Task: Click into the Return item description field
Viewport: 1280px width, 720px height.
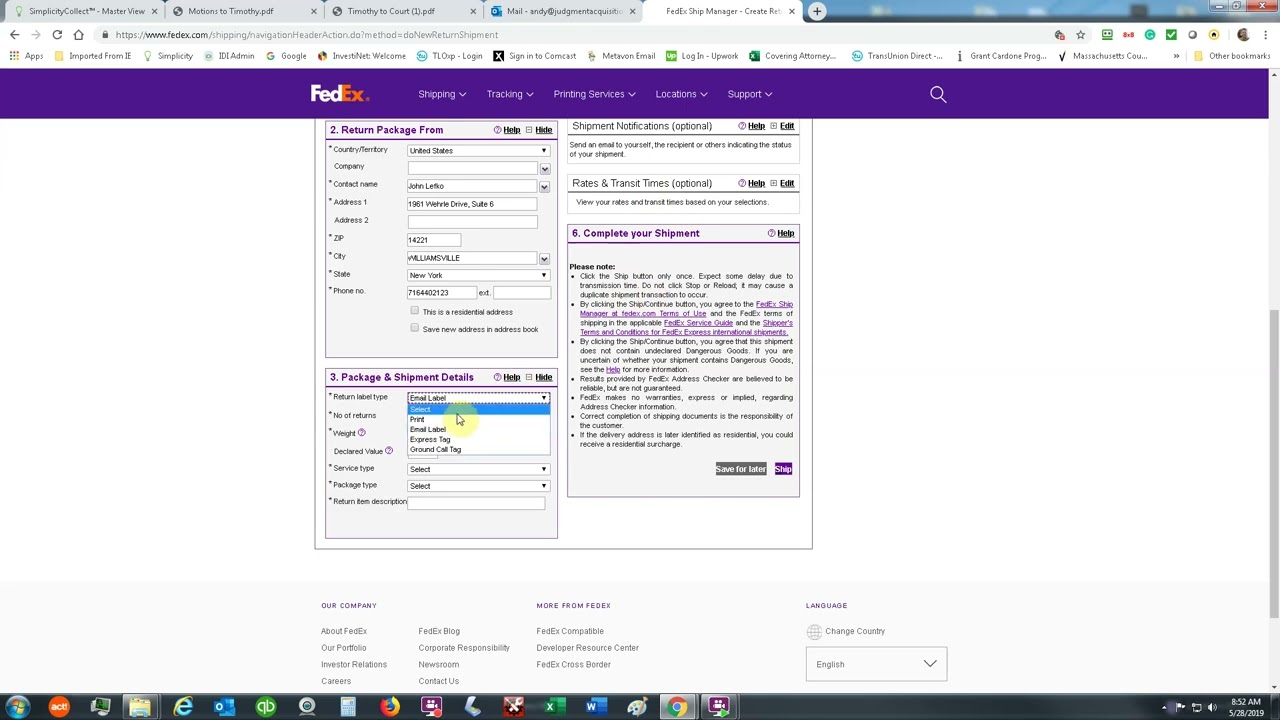Action: (477, 503)
